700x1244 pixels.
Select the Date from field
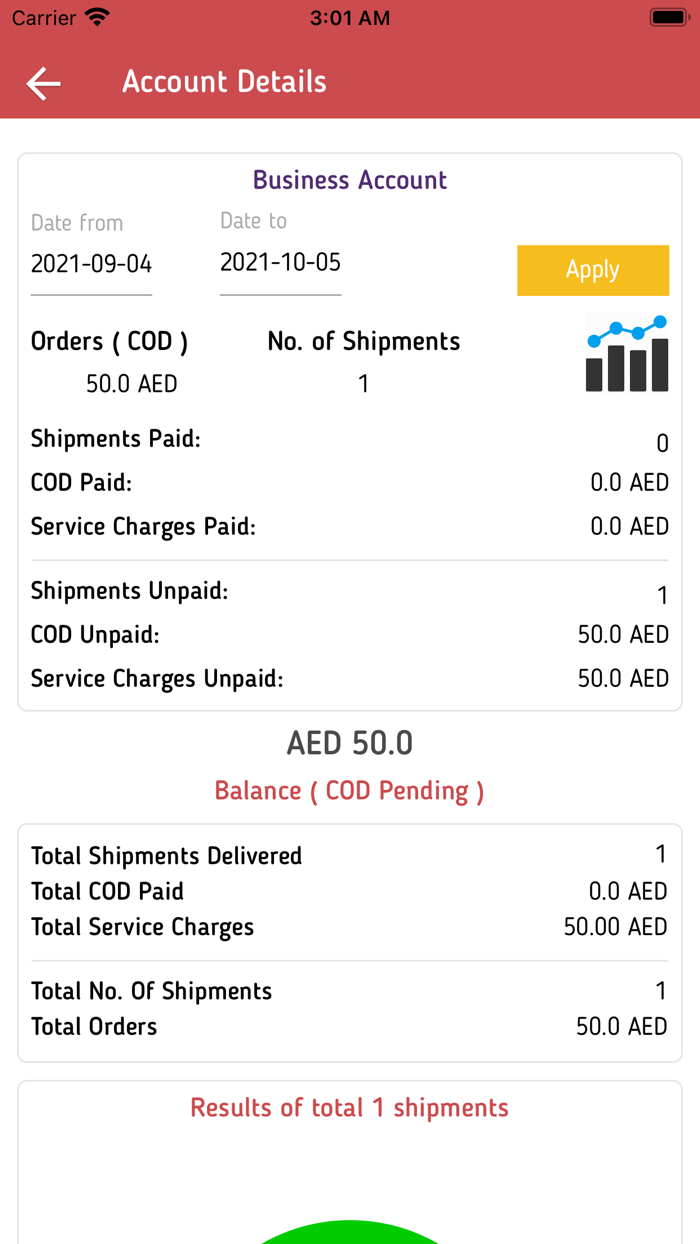[91, 264]
